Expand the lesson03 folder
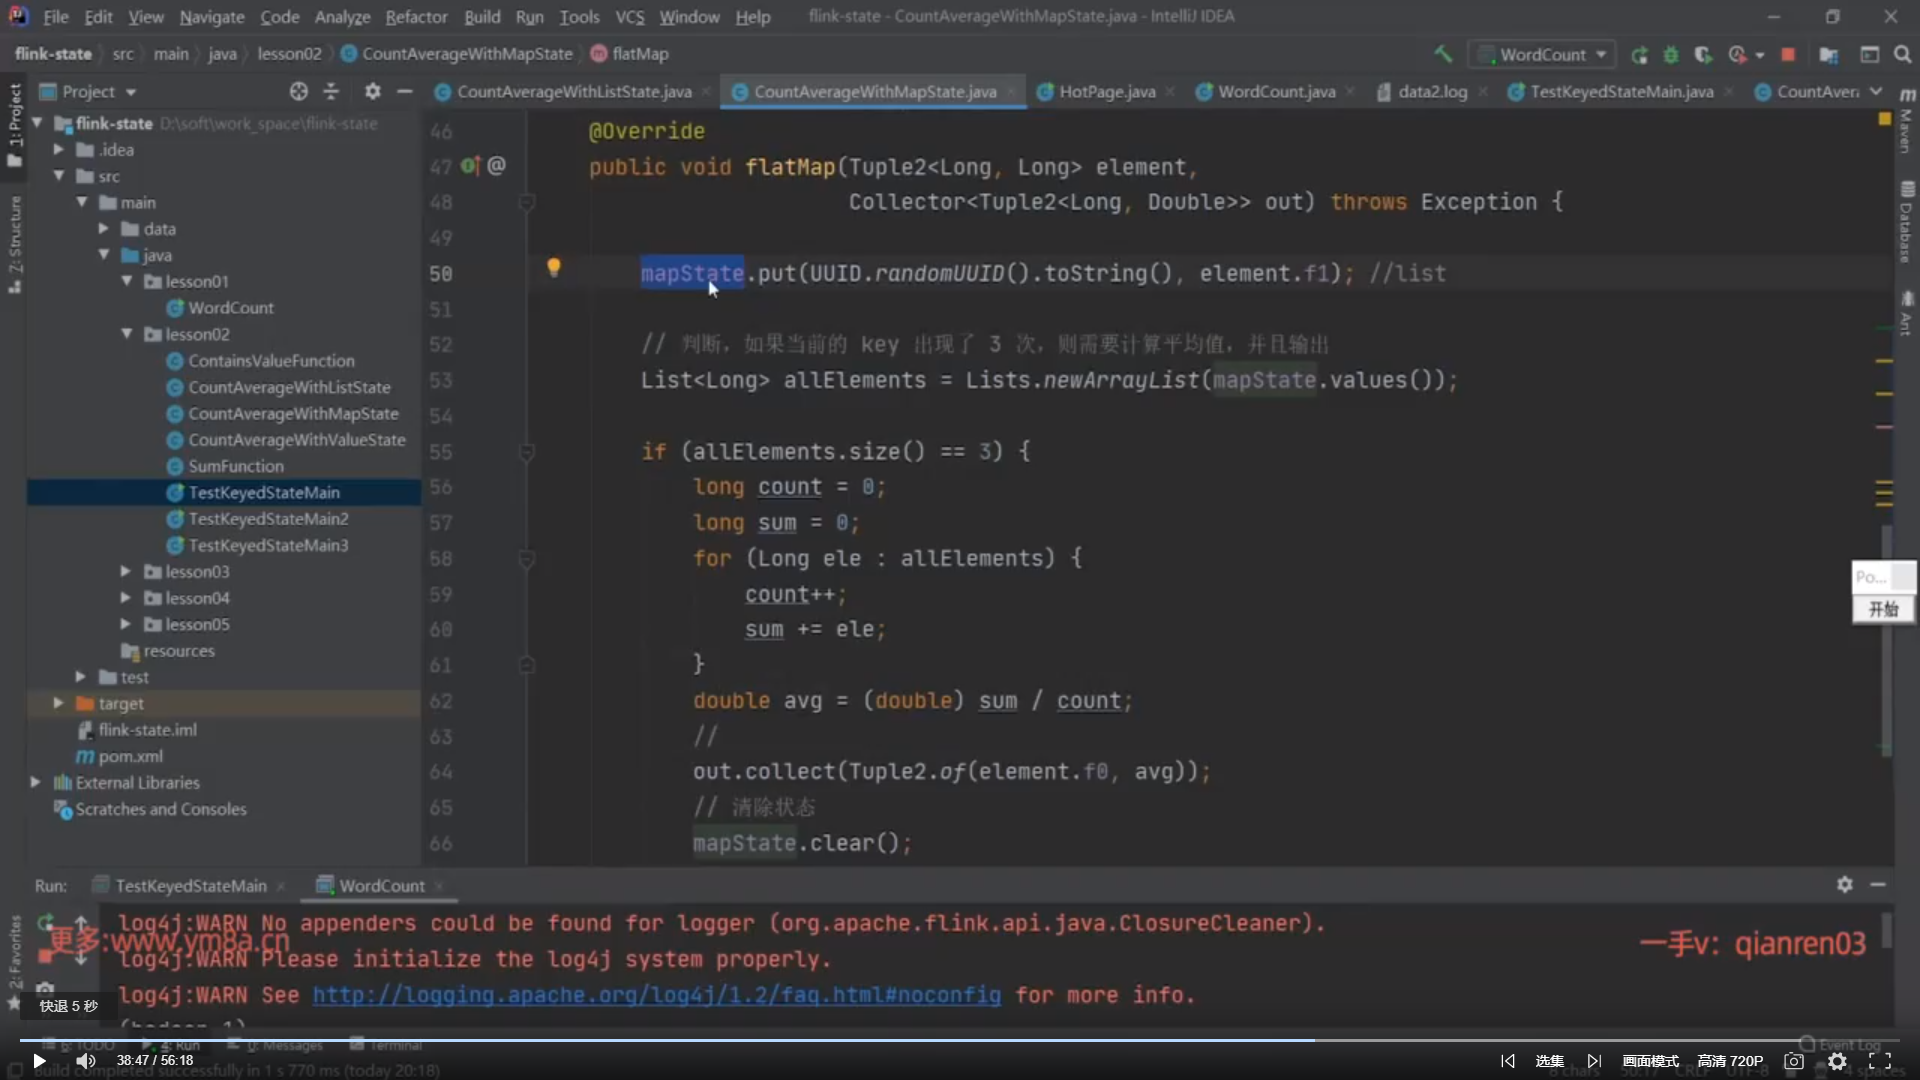The height and width of the screenshot is (1080, 1920). [x=126, y=571]
